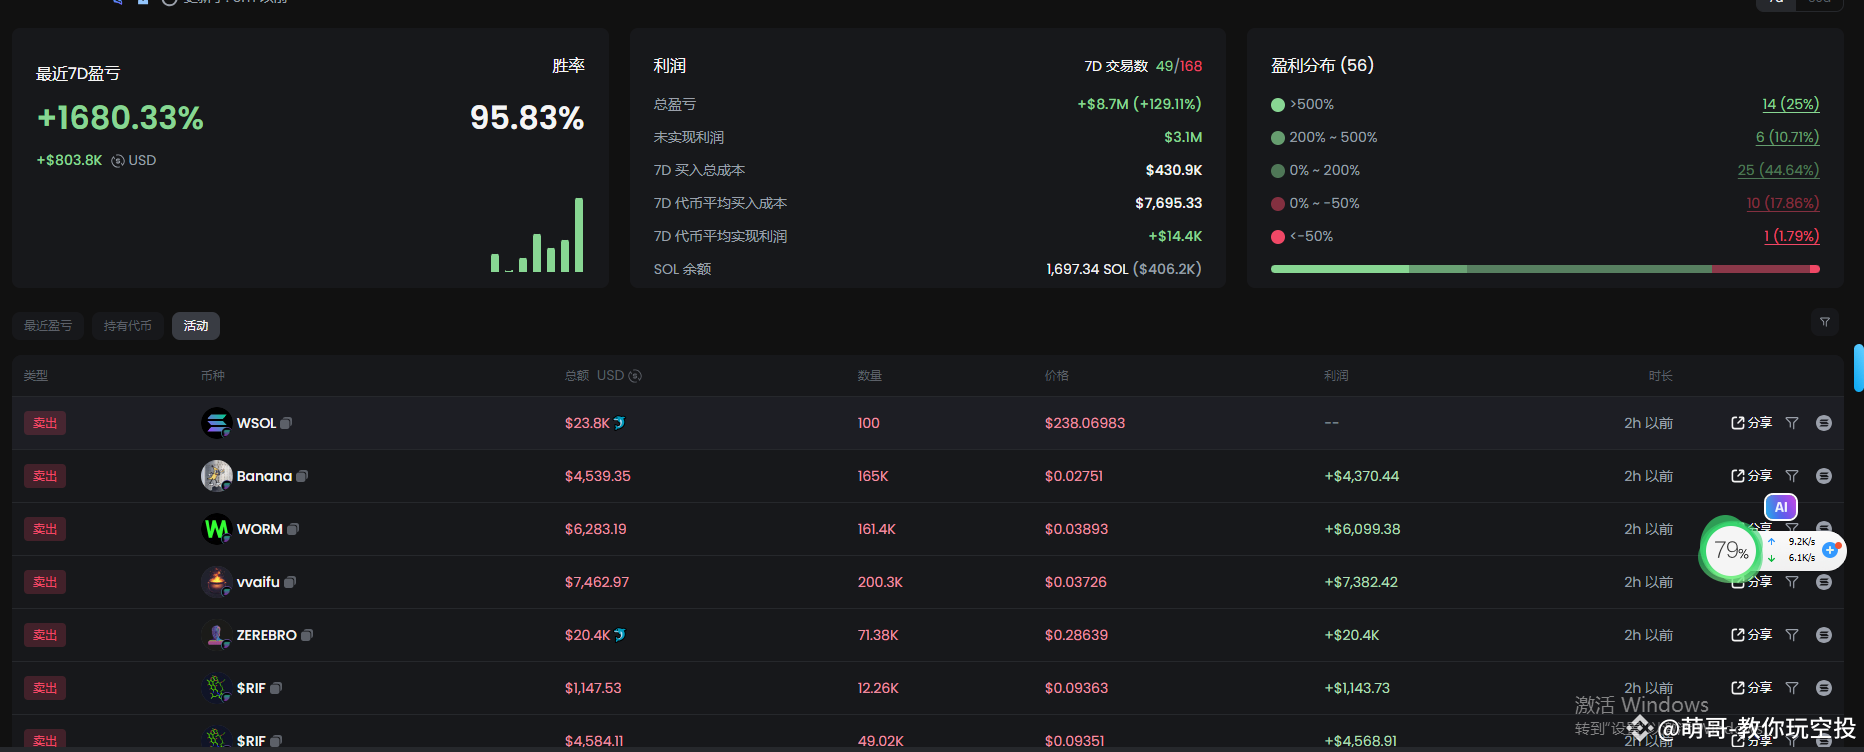Click the unrealized profit $3.1M value
This screenshot has width=1864, height=752.
tap(1183, 137)
